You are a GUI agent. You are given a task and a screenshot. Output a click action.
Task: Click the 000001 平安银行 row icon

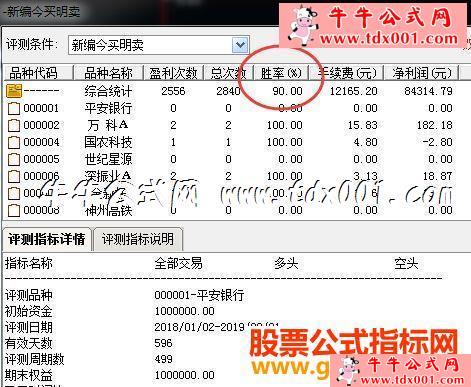click(x=14, y=108)
